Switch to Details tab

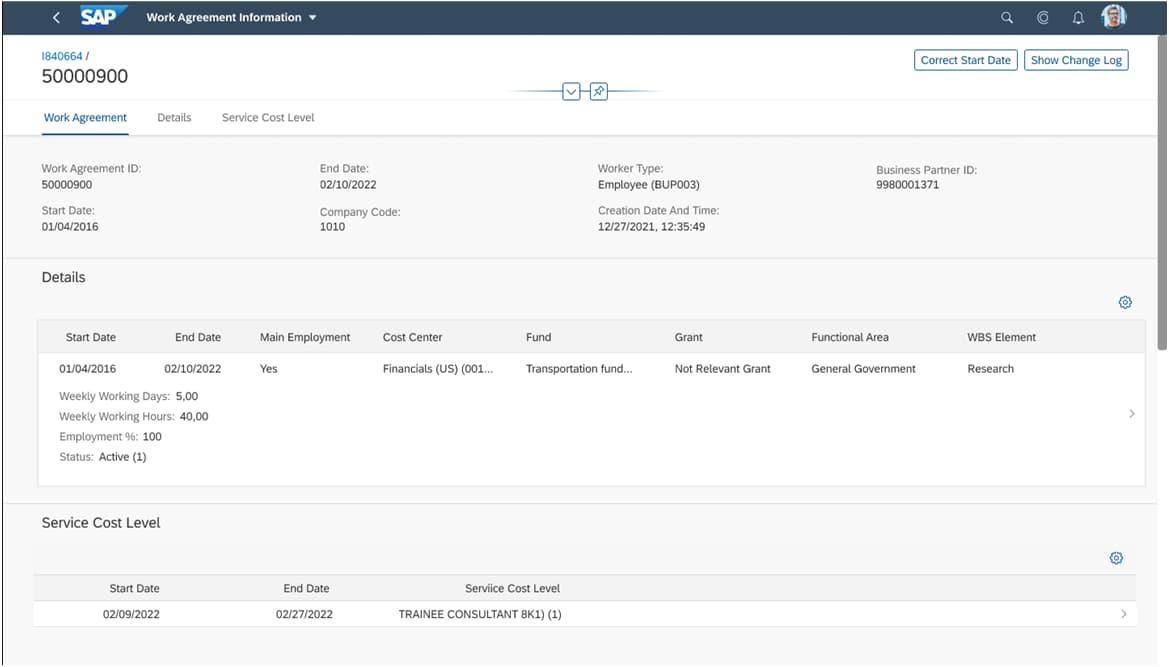point(174,118)
